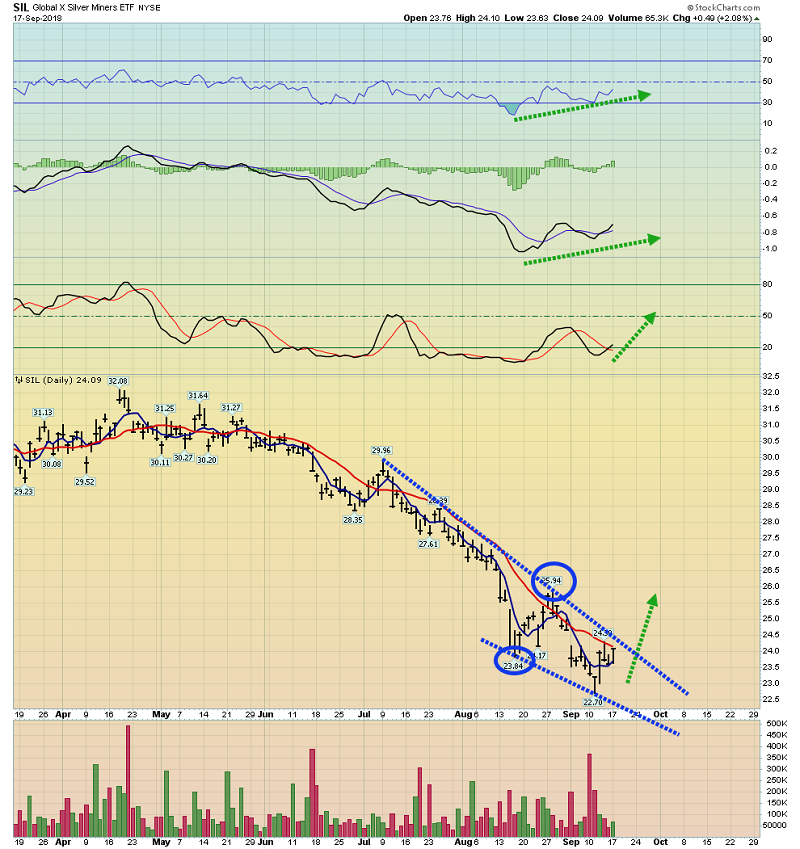Image resolution: width=800 pixels, height=849 pixels.
Task: Click the 30.11 low price label
Action: pyautogui.click(x=160, y=462)
